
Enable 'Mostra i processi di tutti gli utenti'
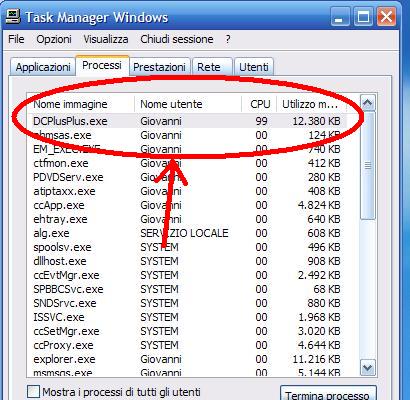click(x=33, y=392)
